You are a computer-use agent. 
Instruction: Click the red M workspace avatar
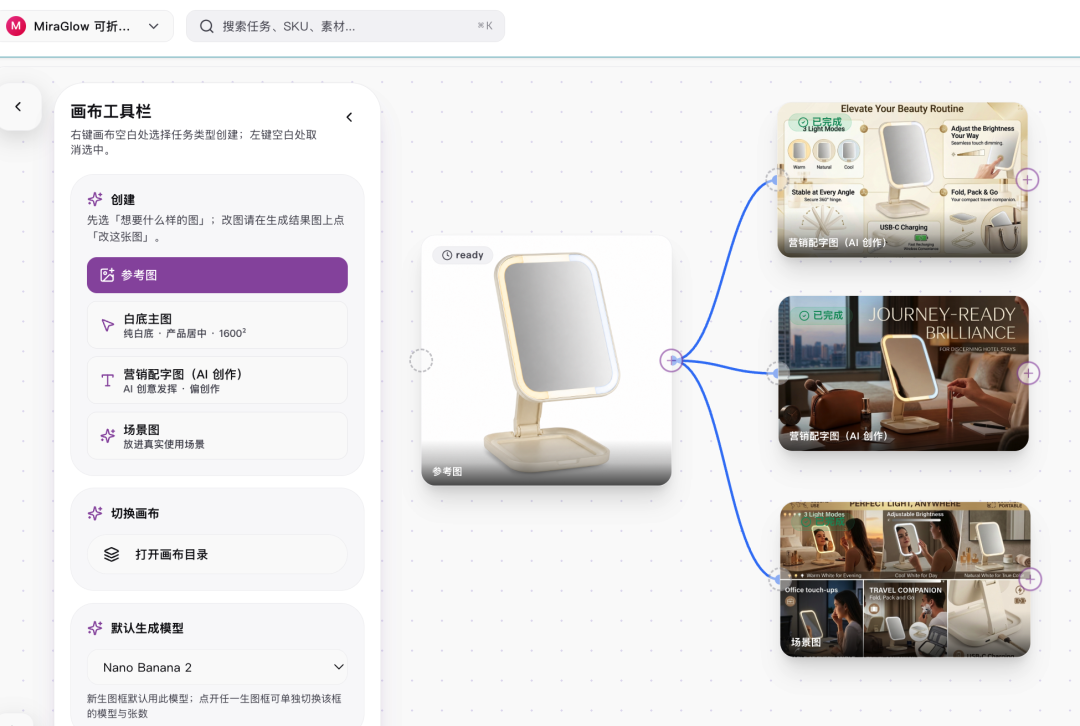pyautogui.click(x=16, y=26)
